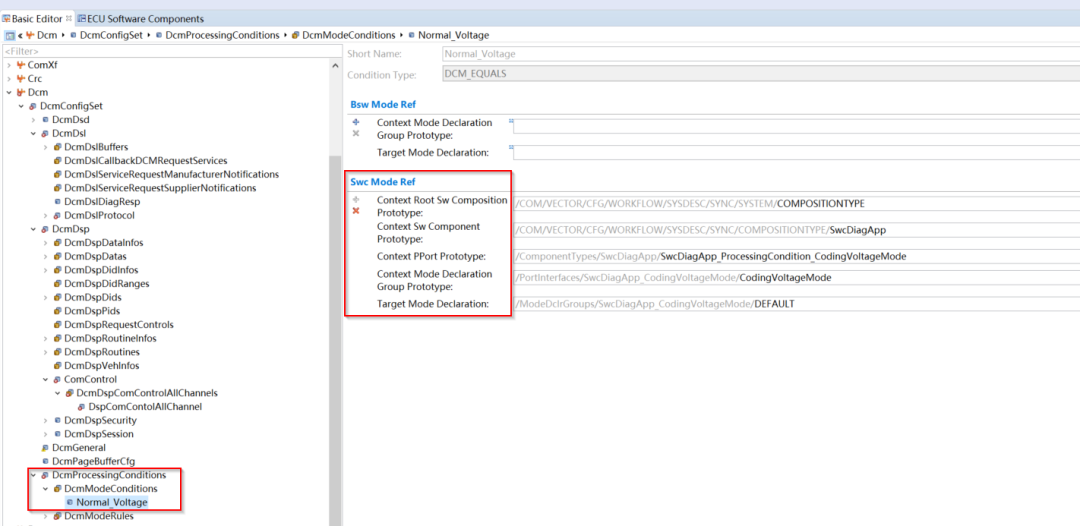
Task: Expand the Crc tree node
Action: coord(9,78)
